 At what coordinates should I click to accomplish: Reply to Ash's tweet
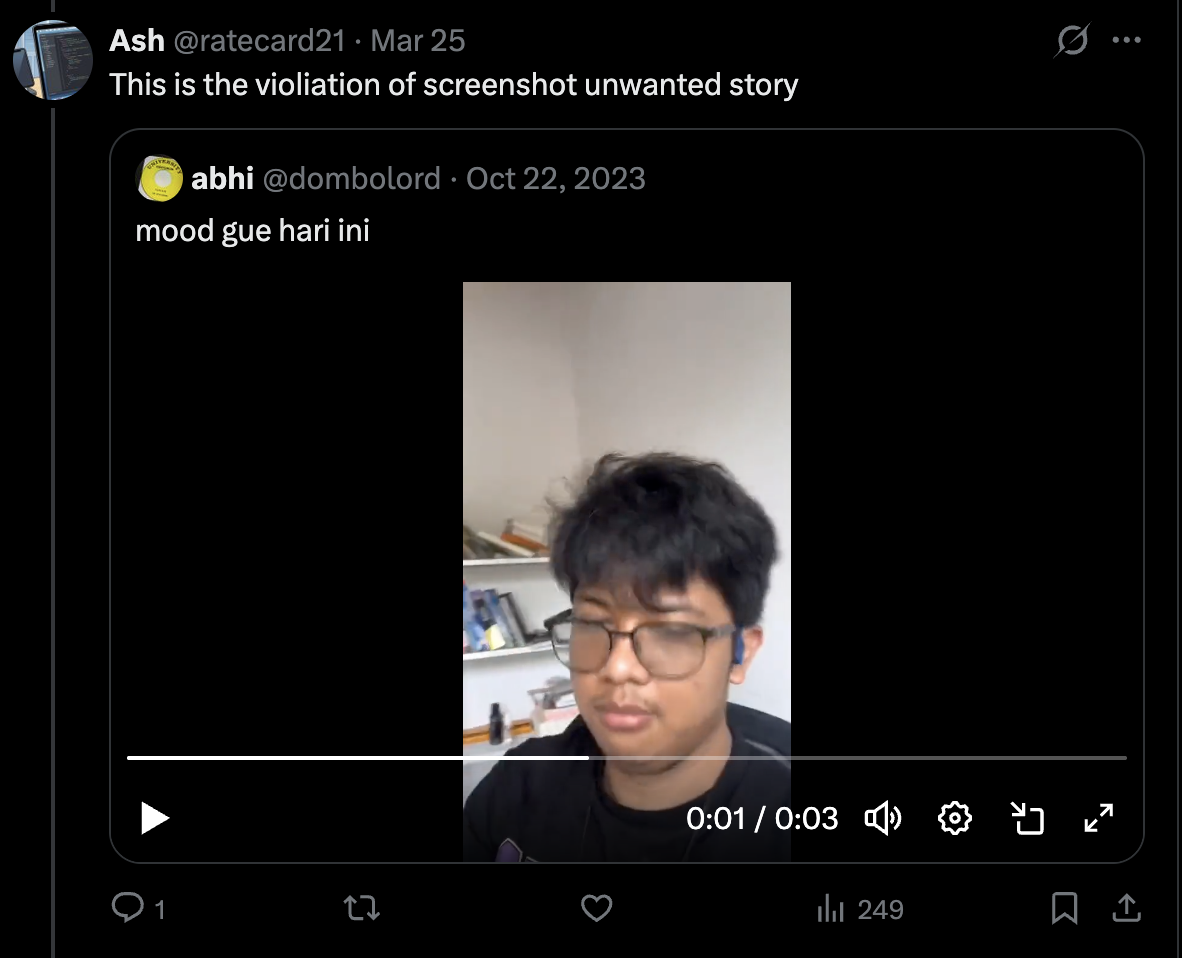[128, 908]
